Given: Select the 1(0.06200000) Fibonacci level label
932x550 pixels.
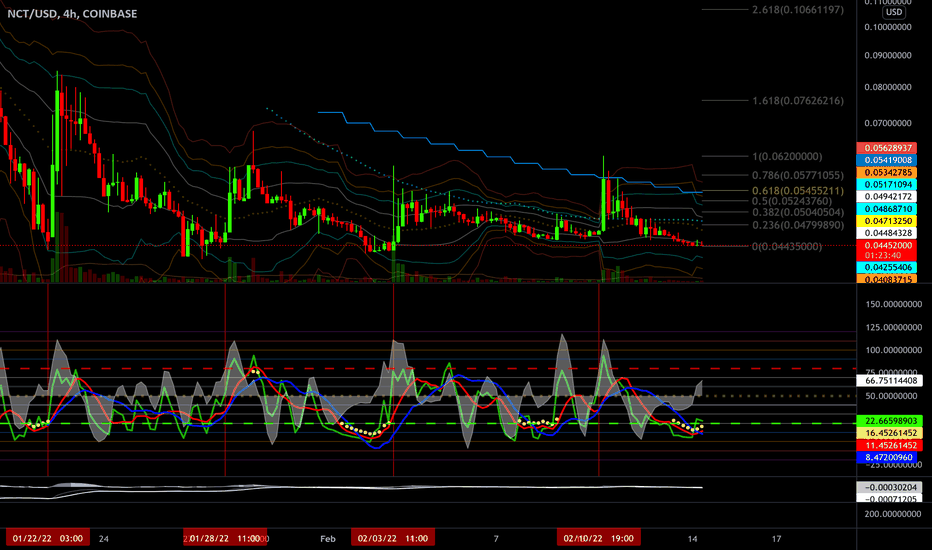Looking at the screenshot, I should [787, 156].
